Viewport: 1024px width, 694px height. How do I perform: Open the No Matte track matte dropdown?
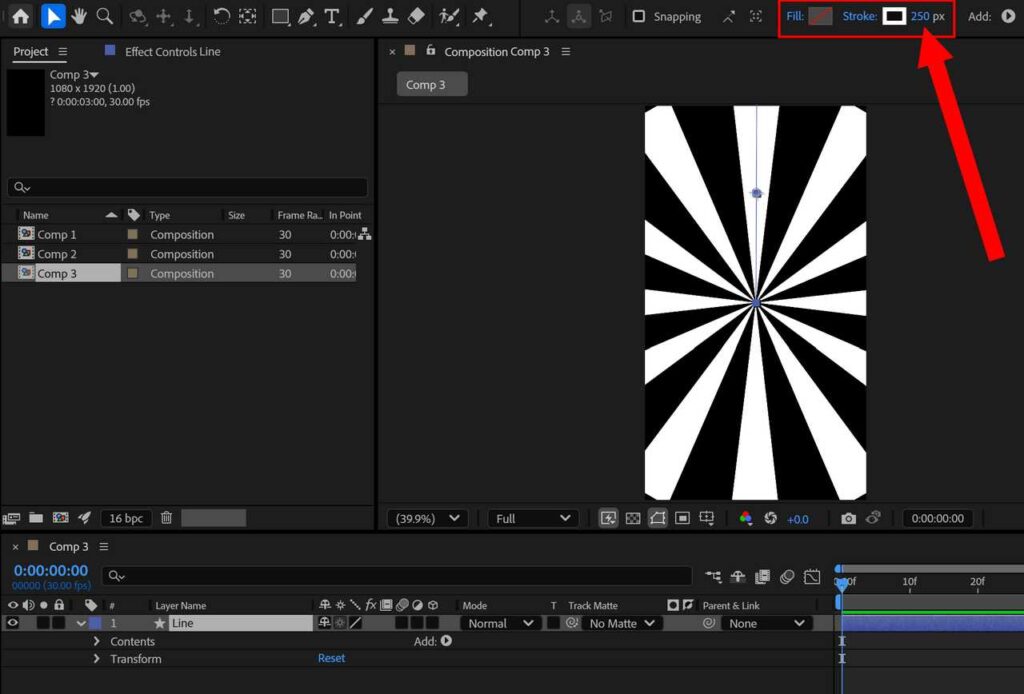coord(622,623)
